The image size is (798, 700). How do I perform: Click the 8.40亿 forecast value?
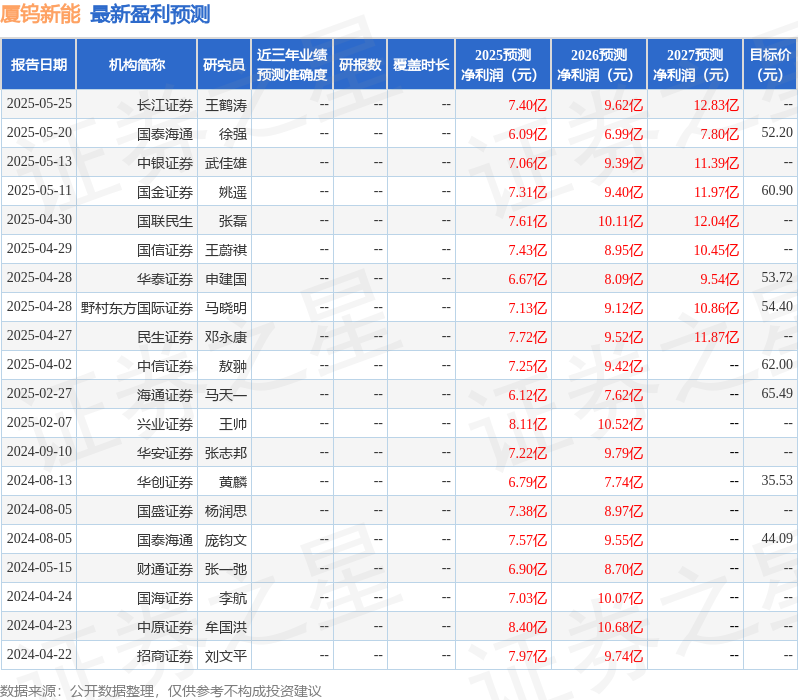click(x=528, y=627)
